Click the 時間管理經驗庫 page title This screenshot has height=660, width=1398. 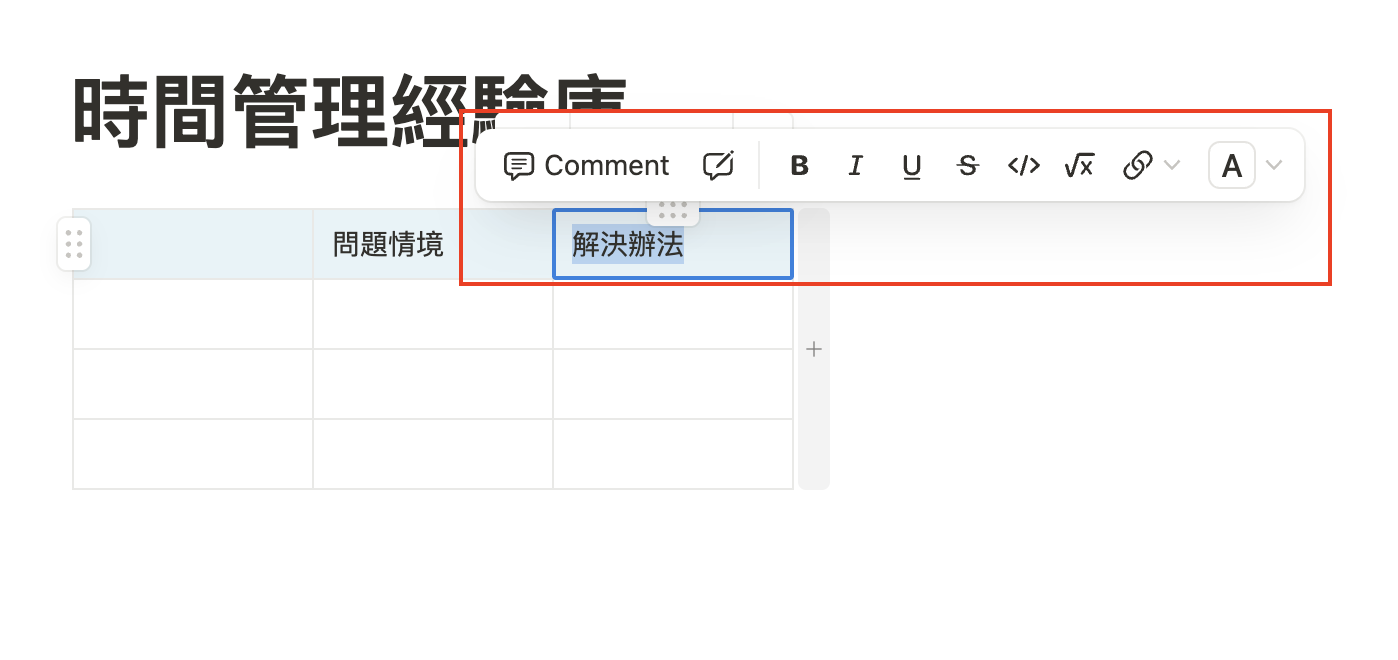[x=350, y=112]
